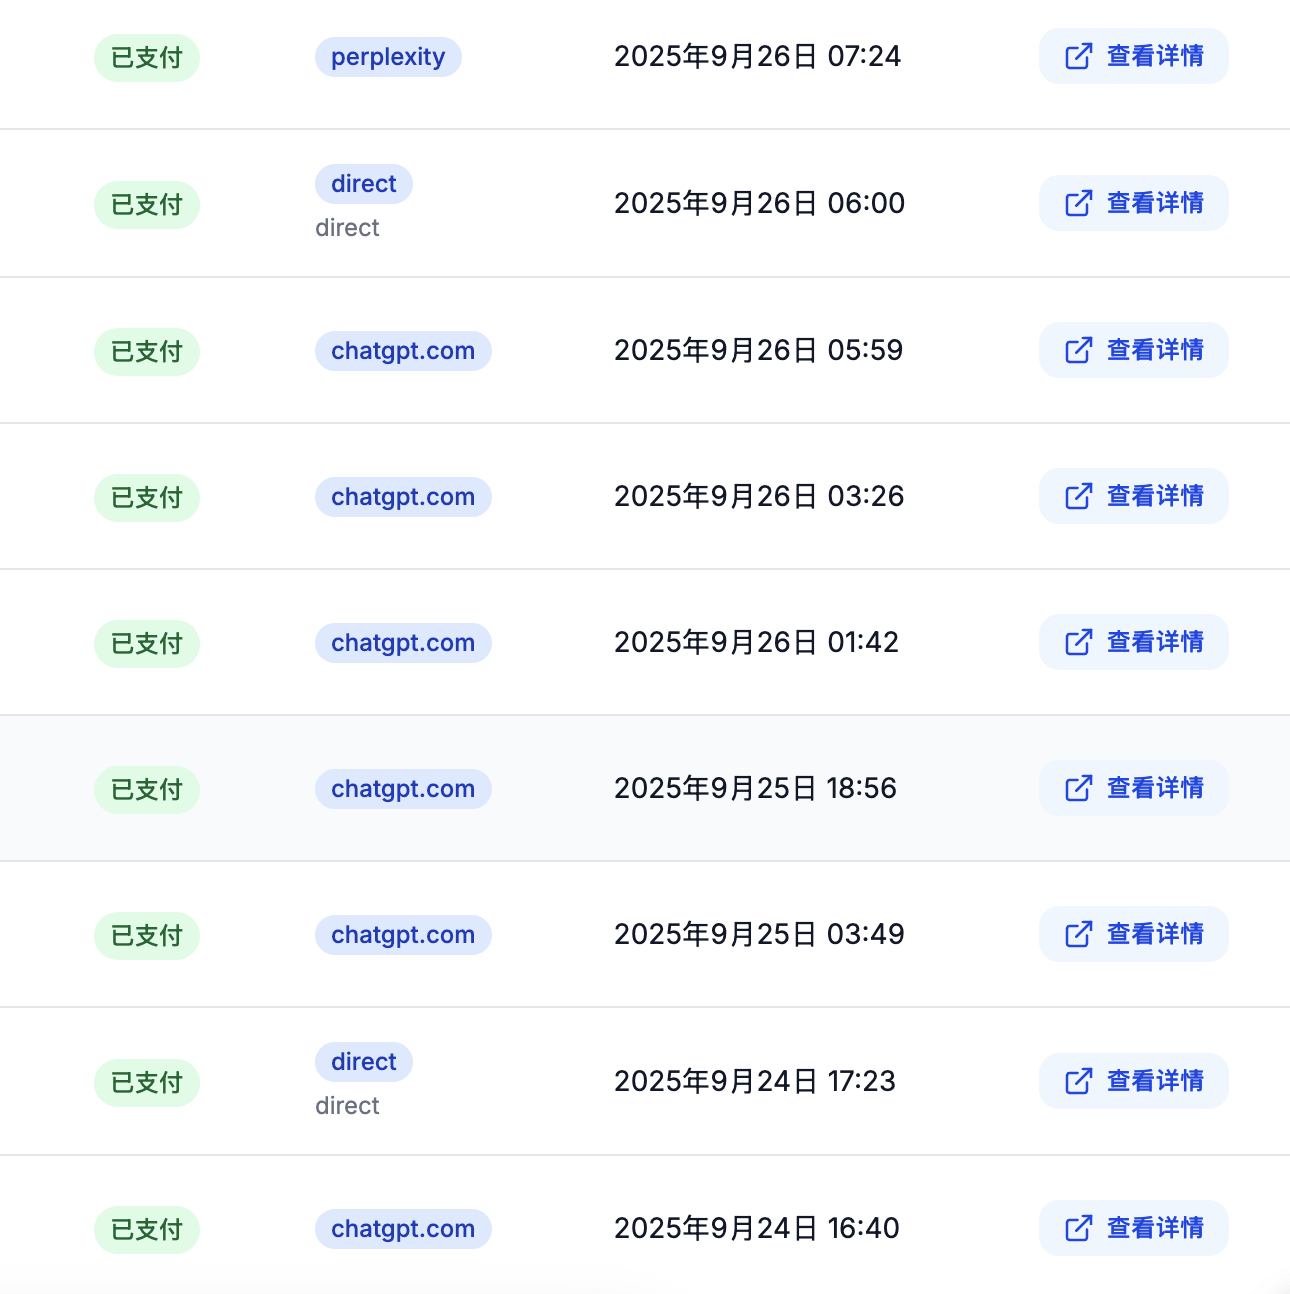This screenshot has height=1294, width=1290.
Task: Click 已支付 status badge in perplexity row
Action: (147, 58)
